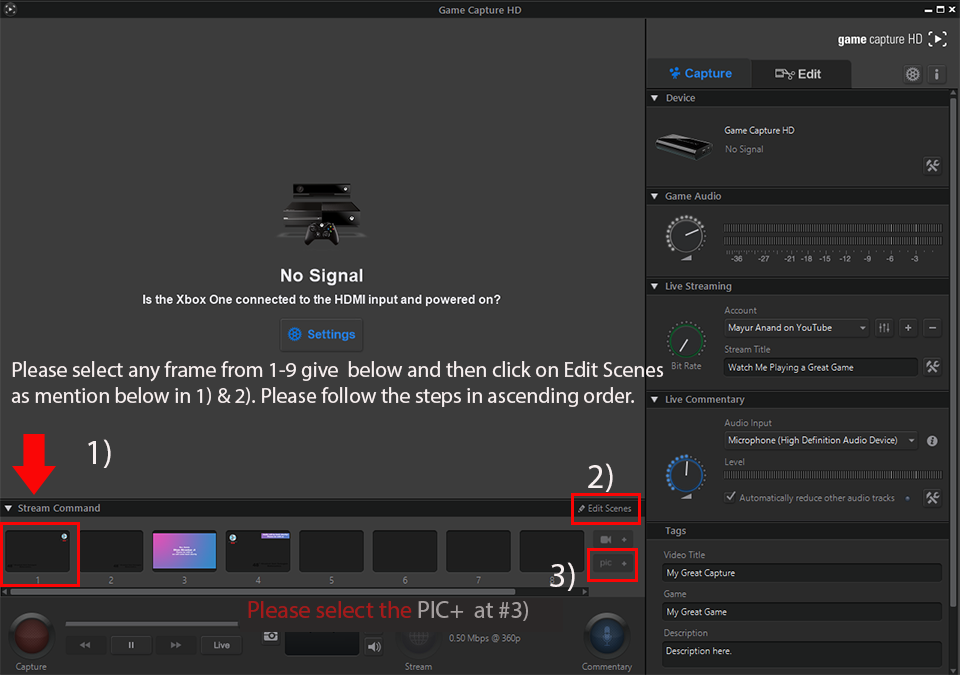Select scene thumbnail 3 with gradient
960x675 pixels.
pyautogui.click(x=184, y=551)
